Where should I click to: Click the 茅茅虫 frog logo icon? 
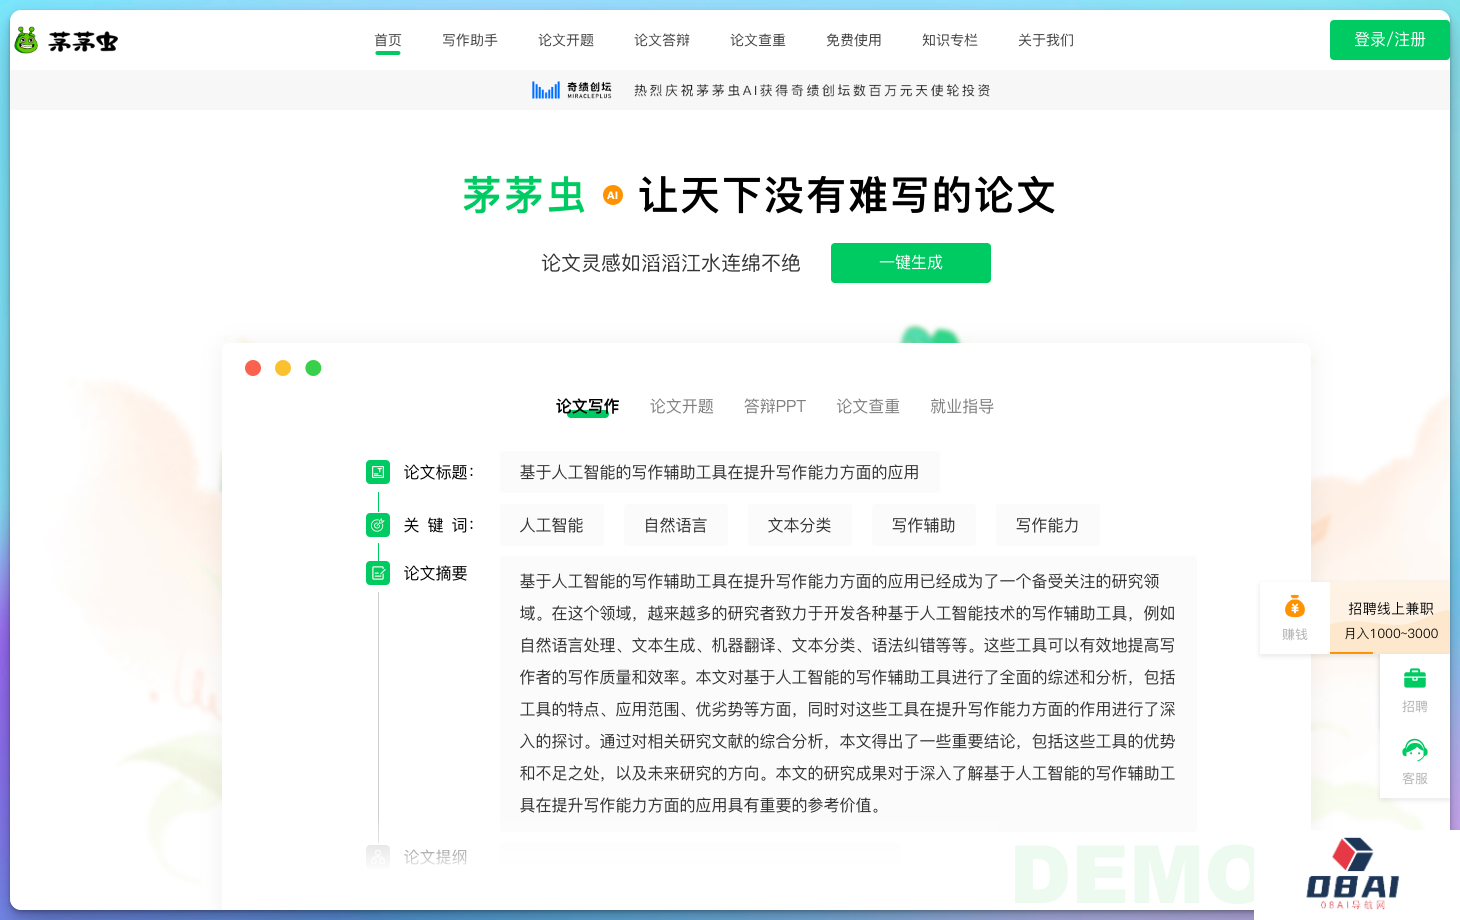(x=26, y=41)
